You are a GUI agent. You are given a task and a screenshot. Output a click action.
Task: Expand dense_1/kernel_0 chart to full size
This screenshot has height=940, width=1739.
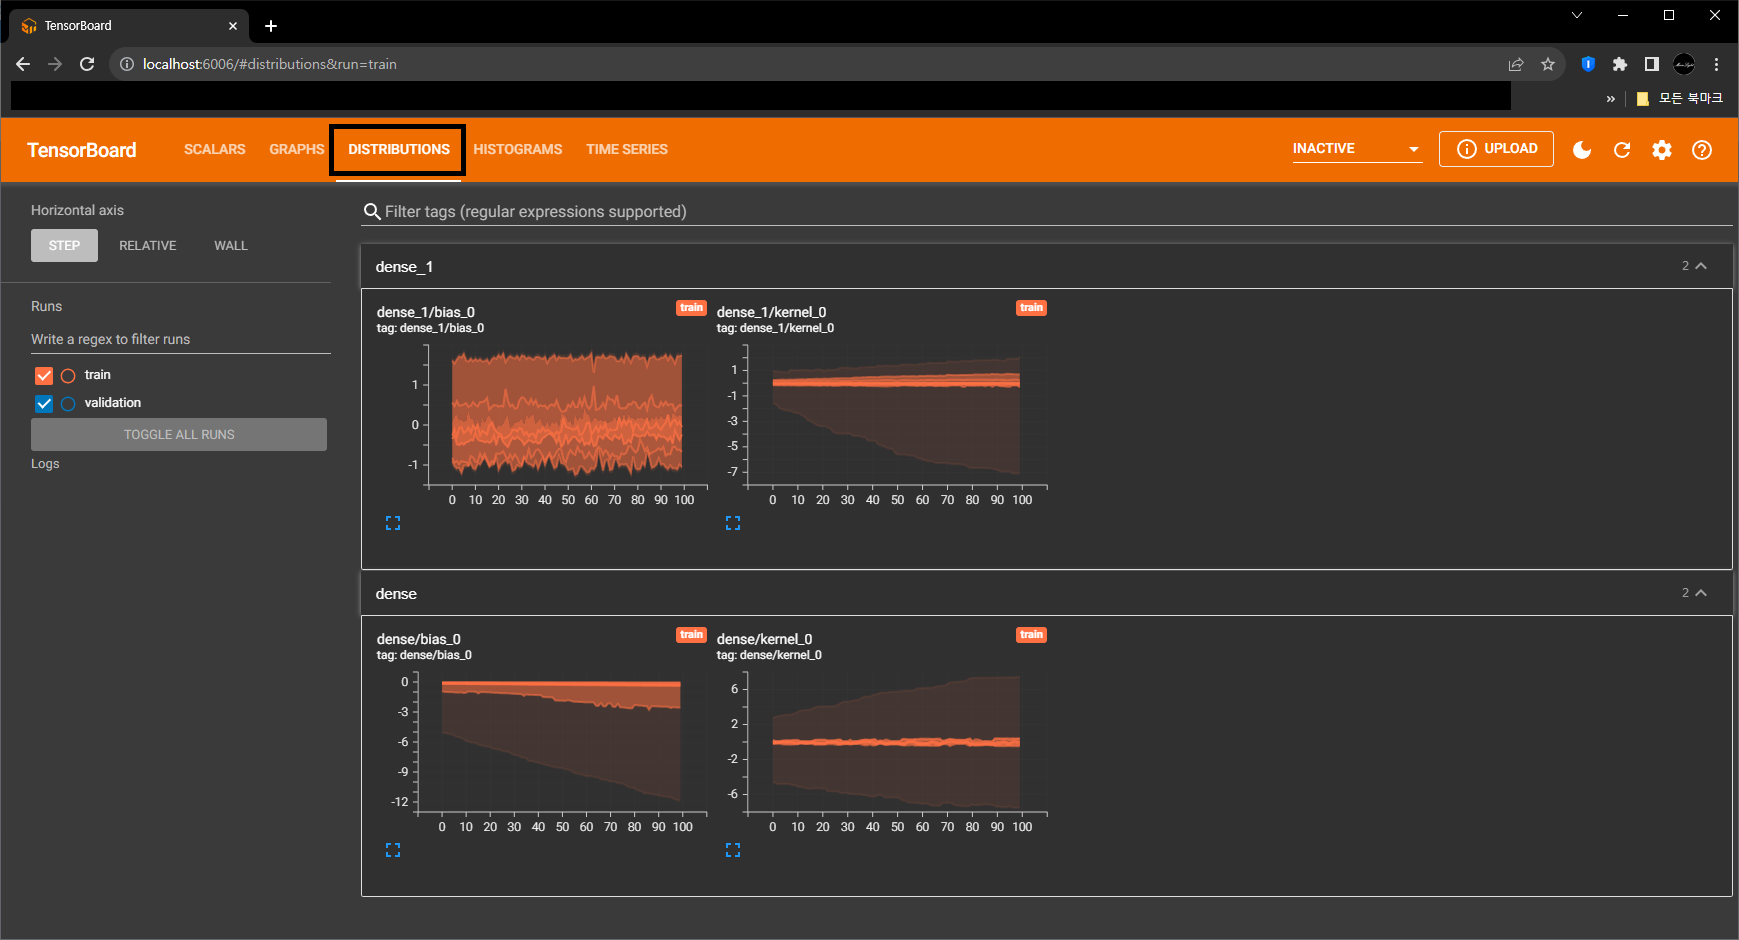[x=733, y=523]
